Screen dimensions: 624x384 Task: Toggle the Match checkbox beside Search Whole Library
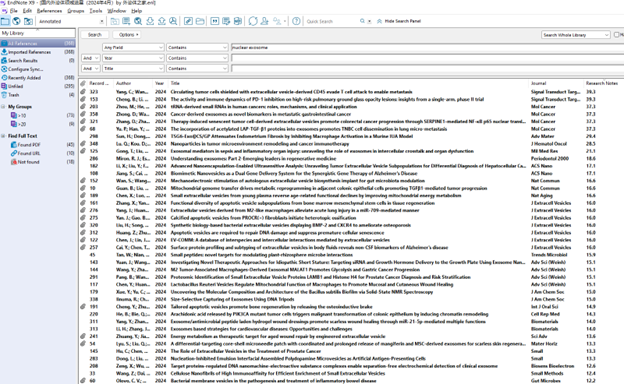point(616,35)
